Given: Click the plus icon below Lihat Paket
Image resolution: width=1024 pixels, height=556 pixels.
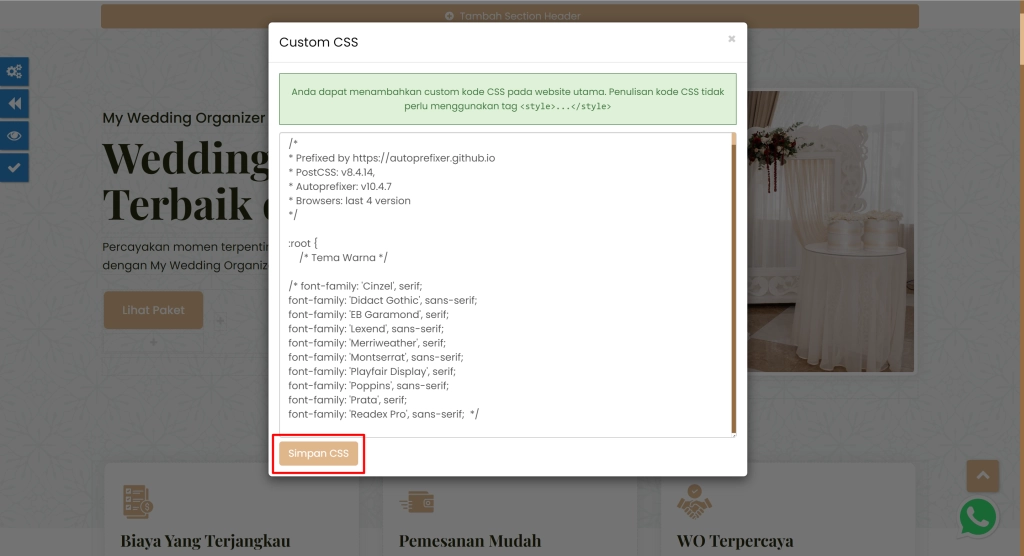Looking at the screenshot, I should tap(153, 342).
